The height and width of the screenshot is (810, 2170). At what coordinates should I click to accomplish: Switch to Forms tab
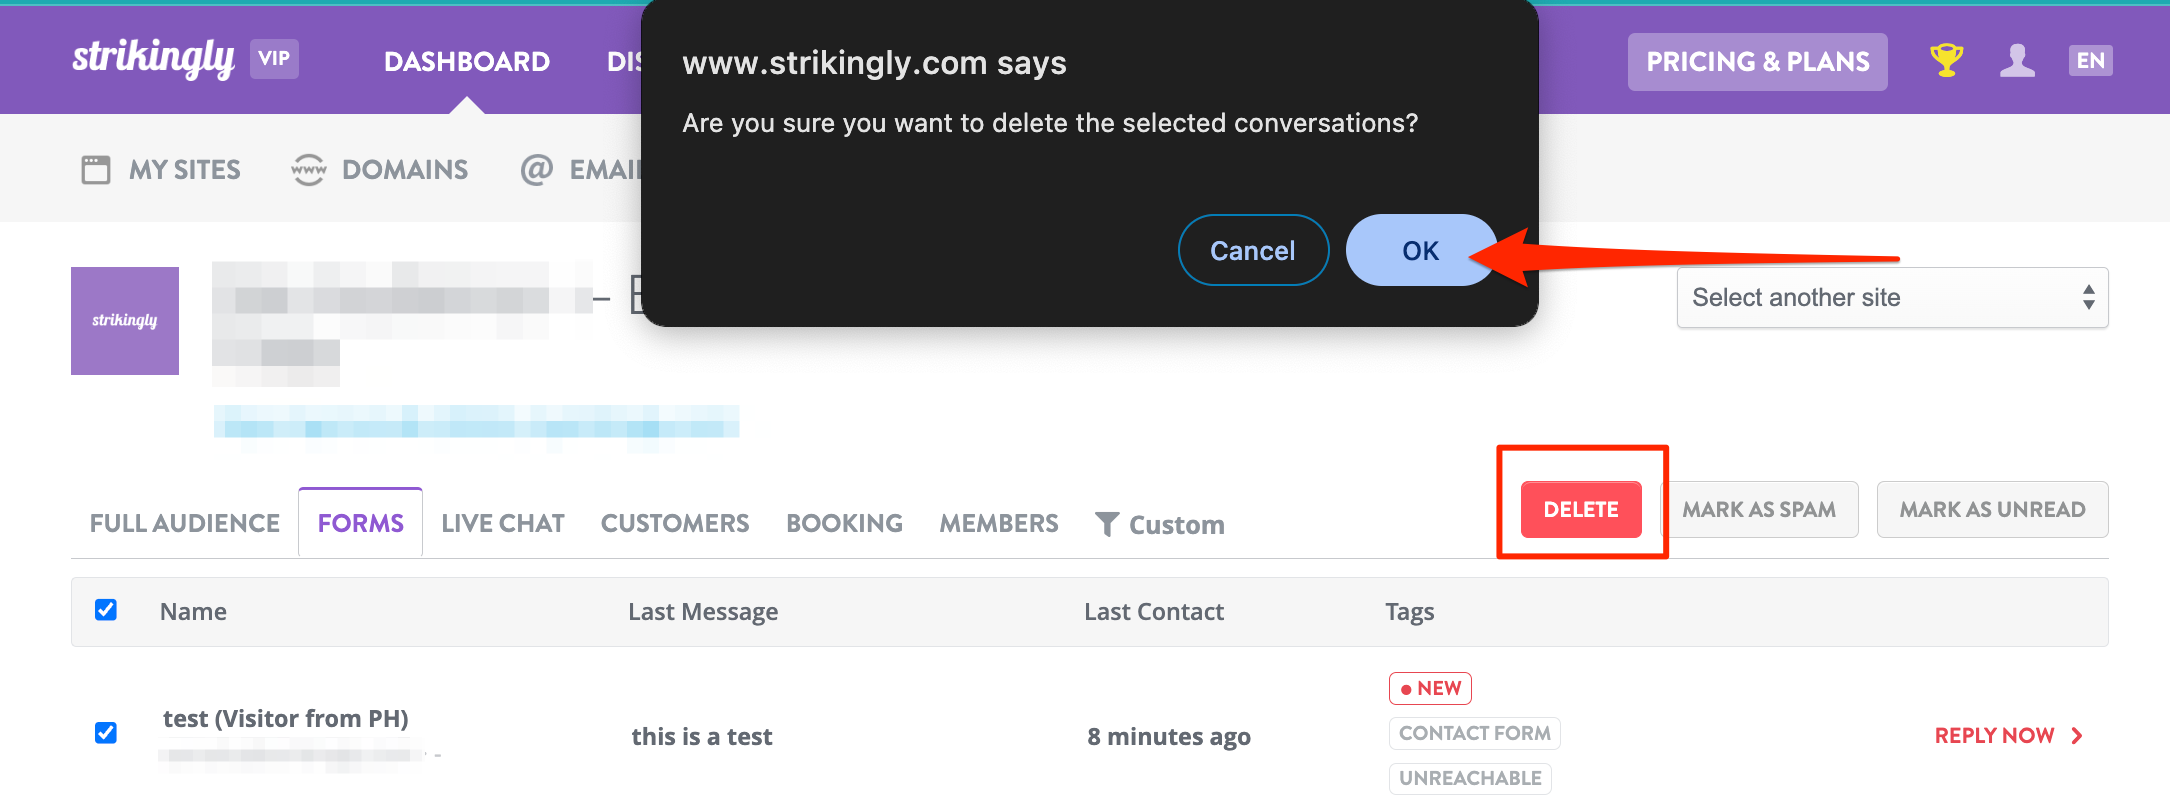[361, 523]
